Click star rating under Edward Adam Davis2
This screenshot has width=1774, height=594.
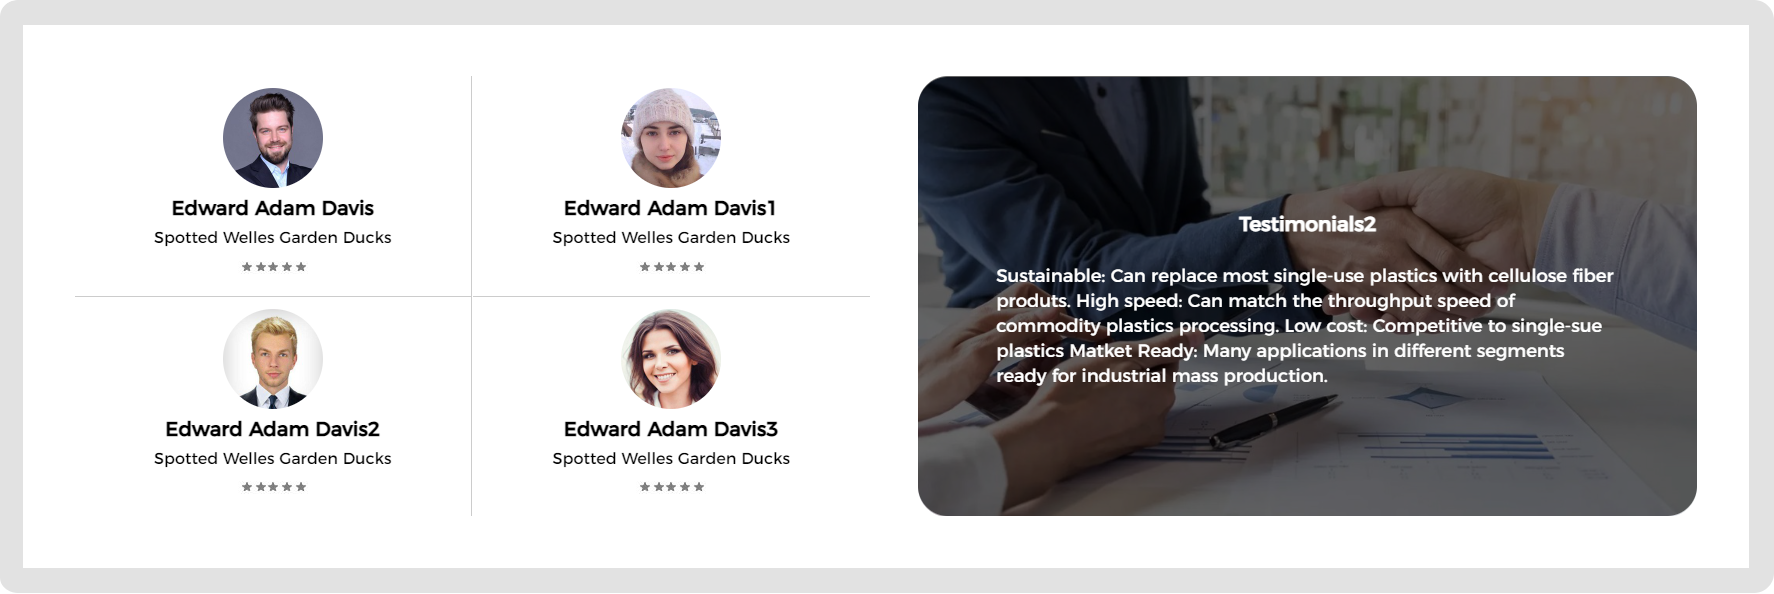coord(273,487)
